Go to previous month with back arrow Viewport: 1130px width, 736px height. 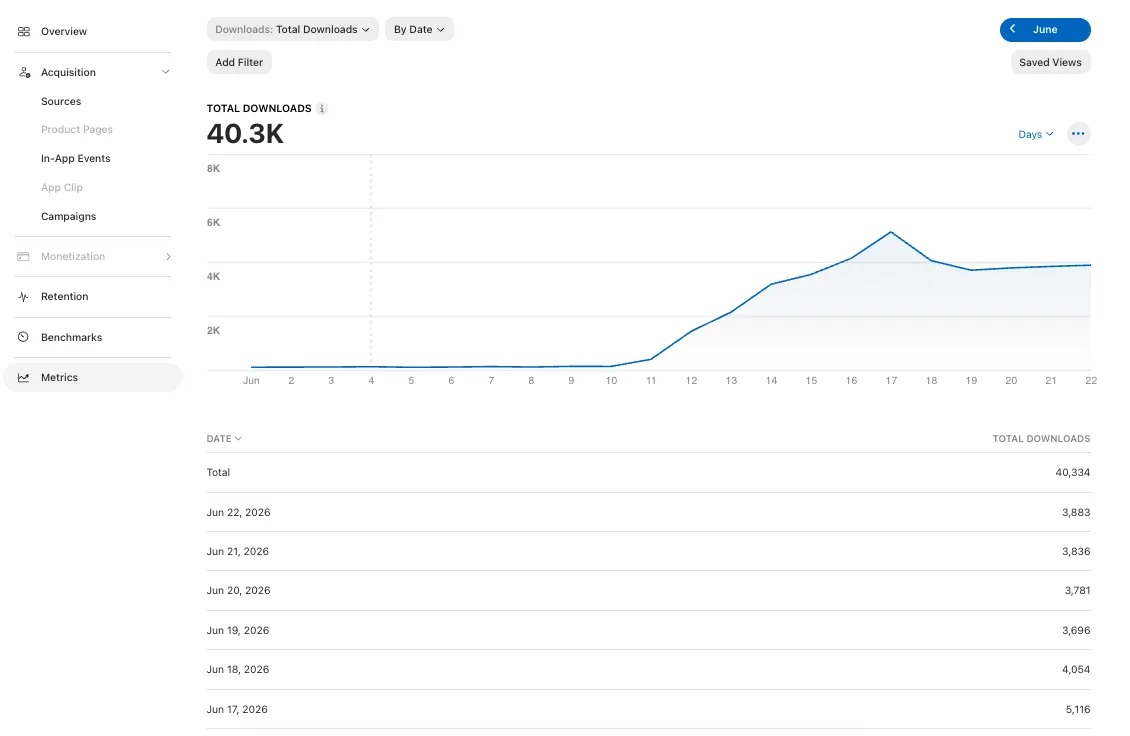tap(1013, 29)
